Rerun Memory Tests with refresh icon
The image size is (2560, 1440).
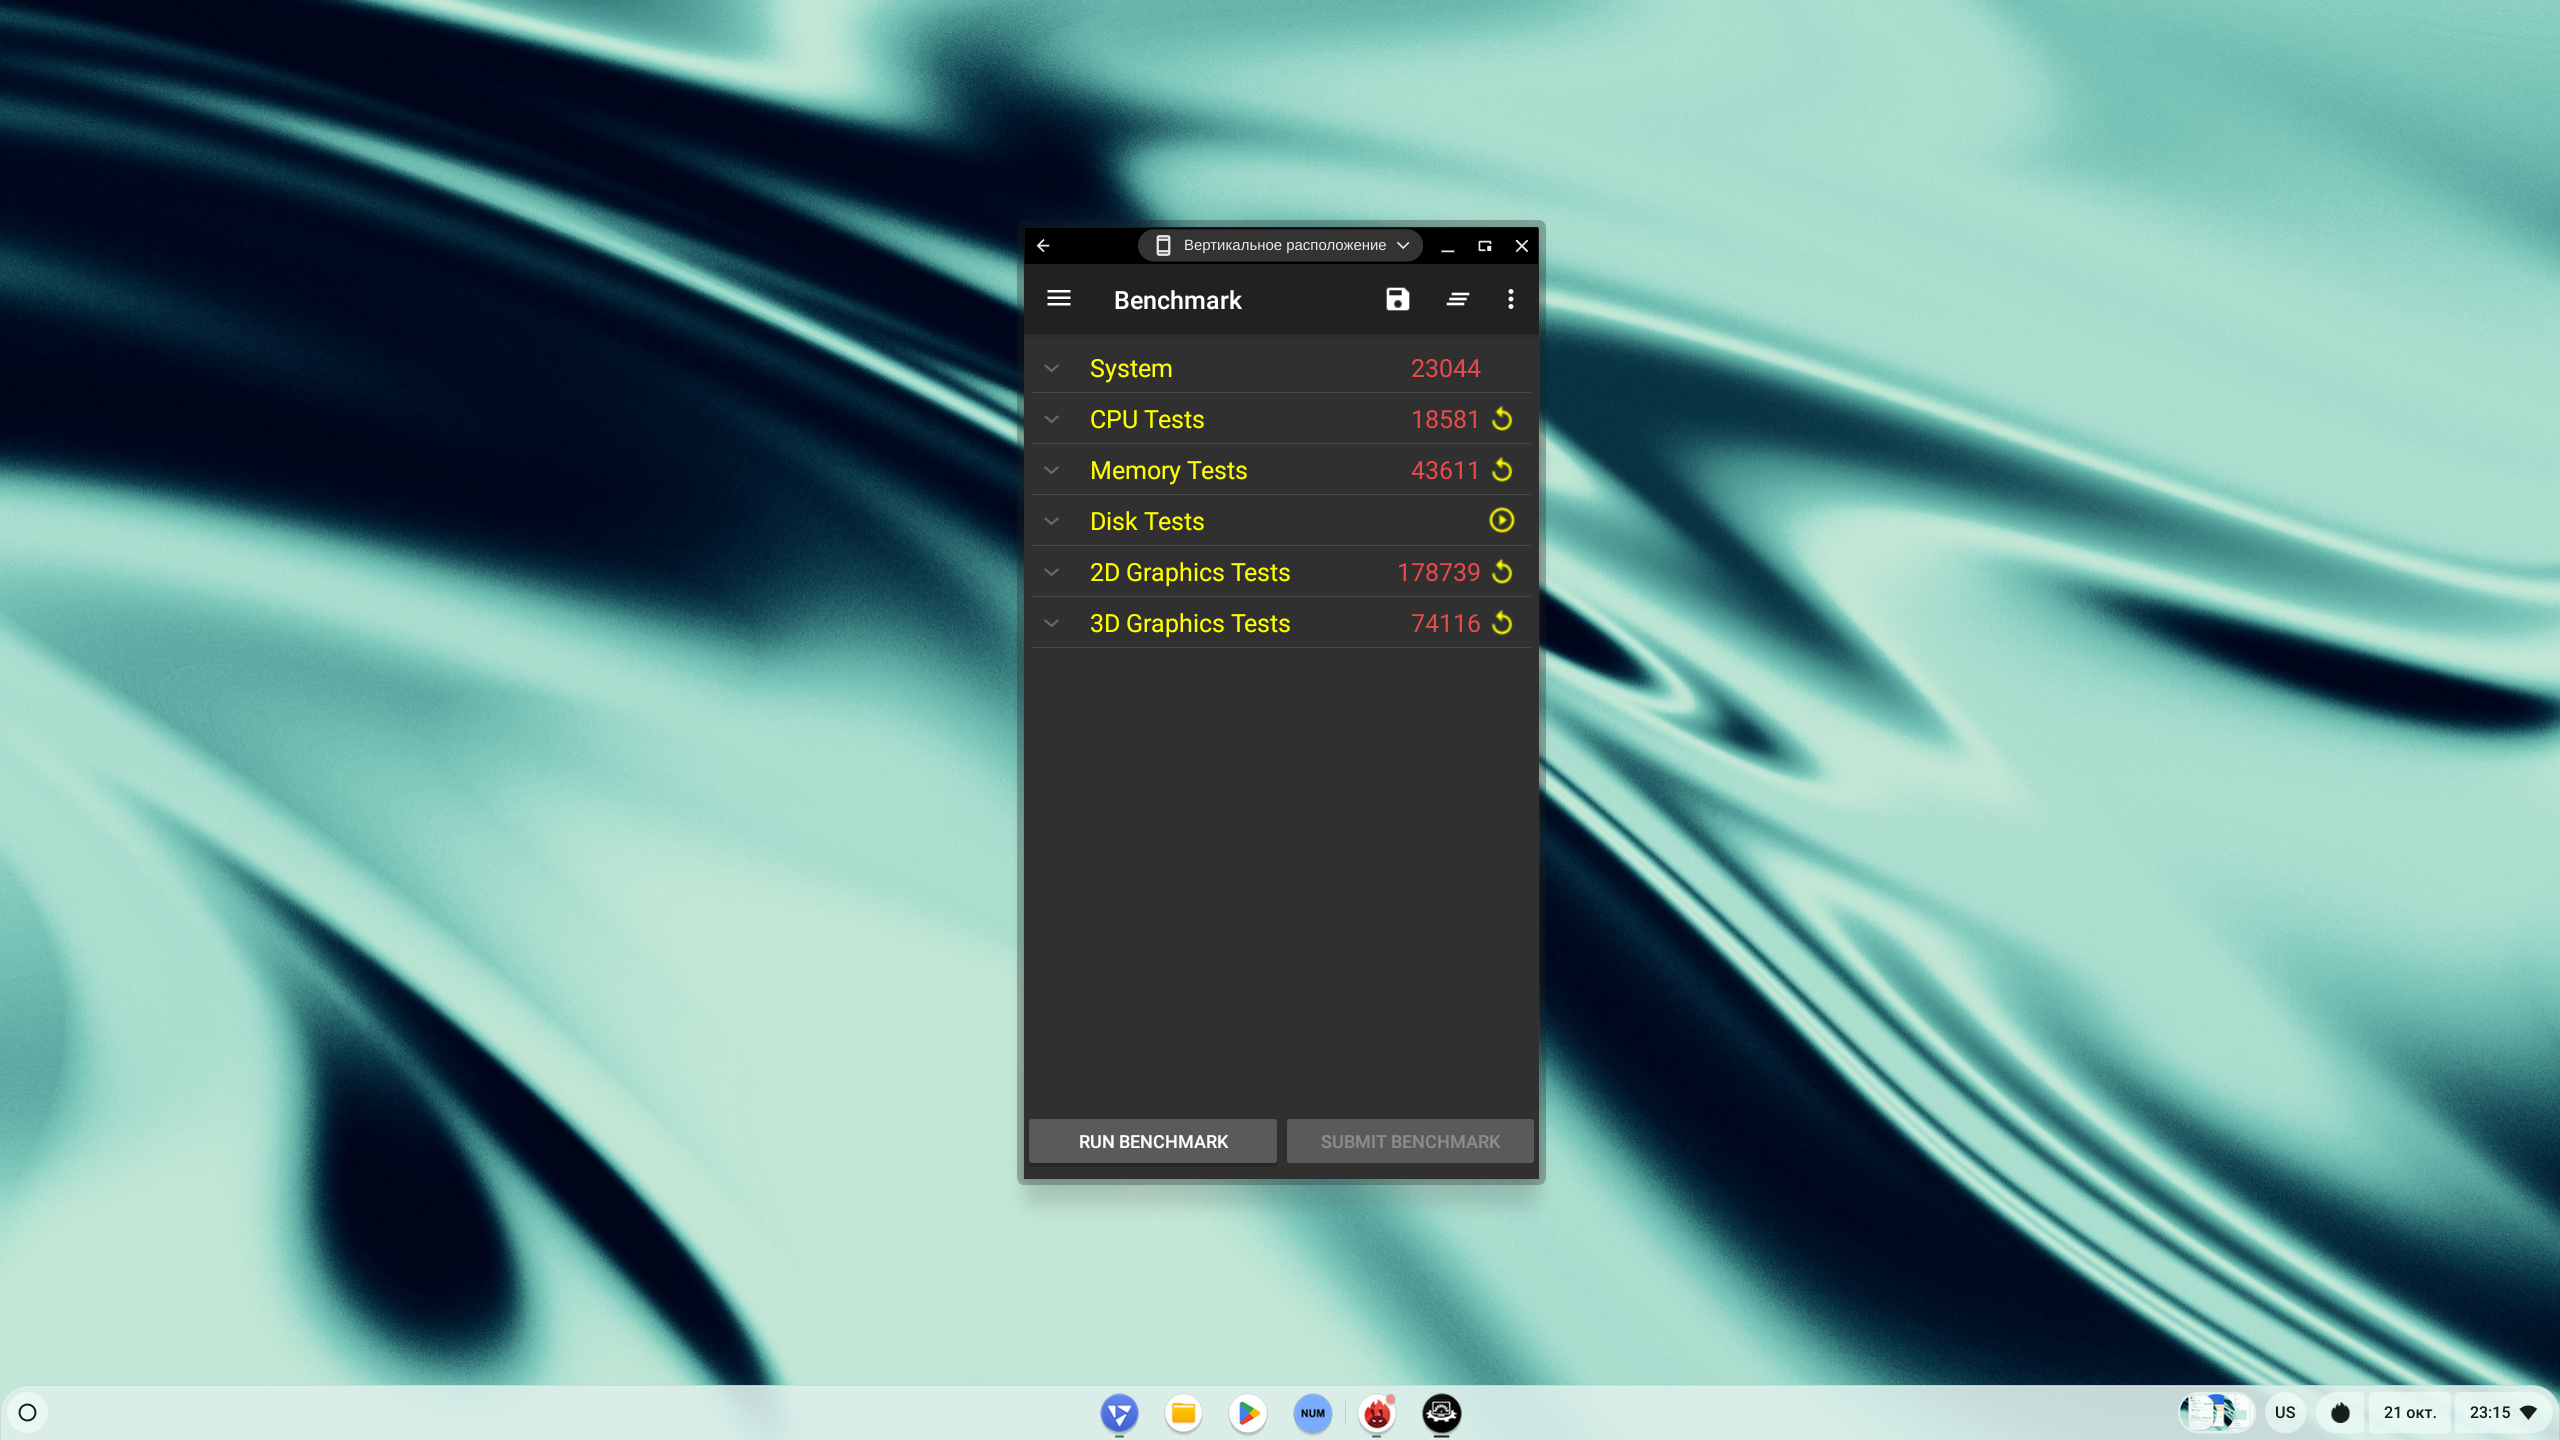click(x=1501, y=470)
